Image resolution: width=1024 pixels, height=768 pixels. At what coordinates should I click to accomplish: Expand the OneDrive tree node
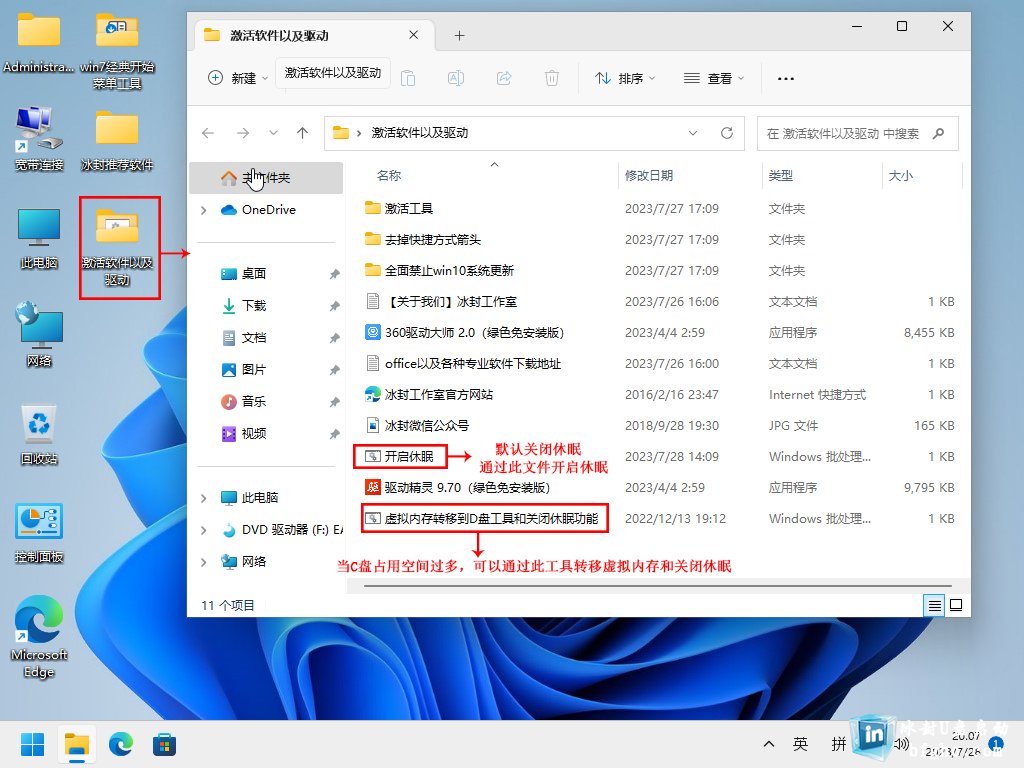click(204, 210)
